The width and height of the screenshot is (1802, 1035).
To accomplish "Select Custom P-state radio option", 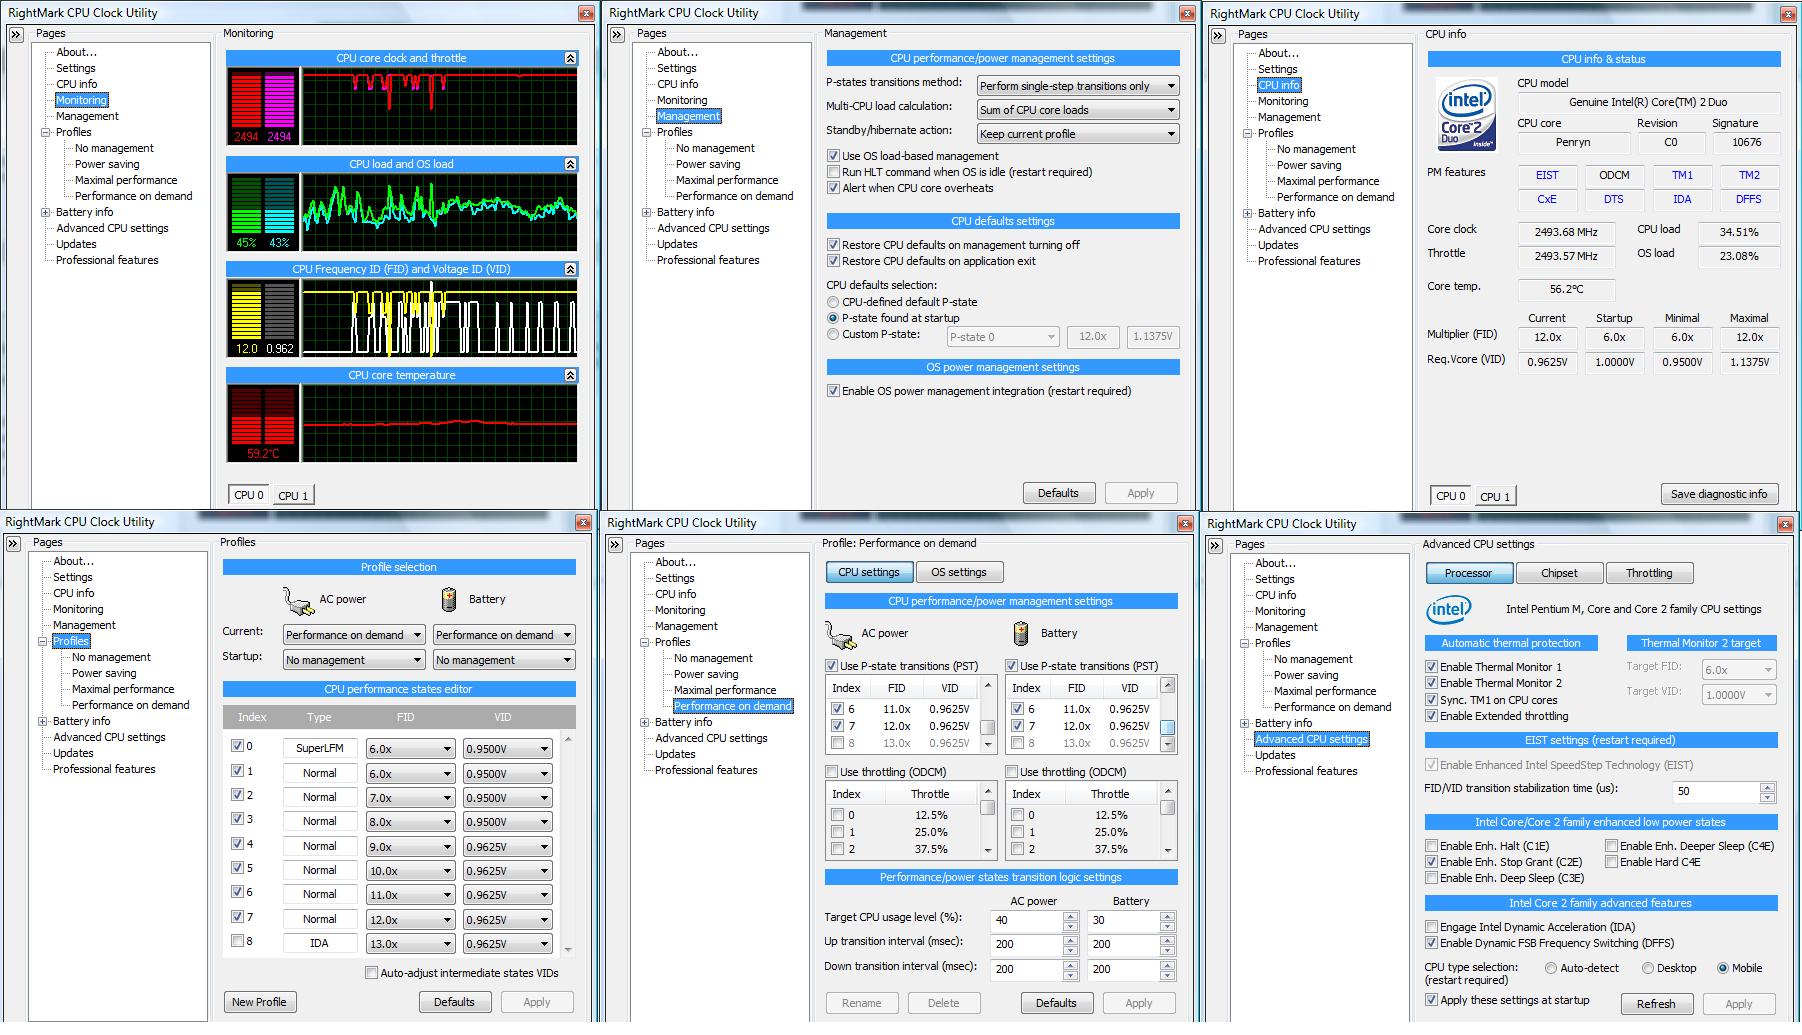I will [833, 334].
